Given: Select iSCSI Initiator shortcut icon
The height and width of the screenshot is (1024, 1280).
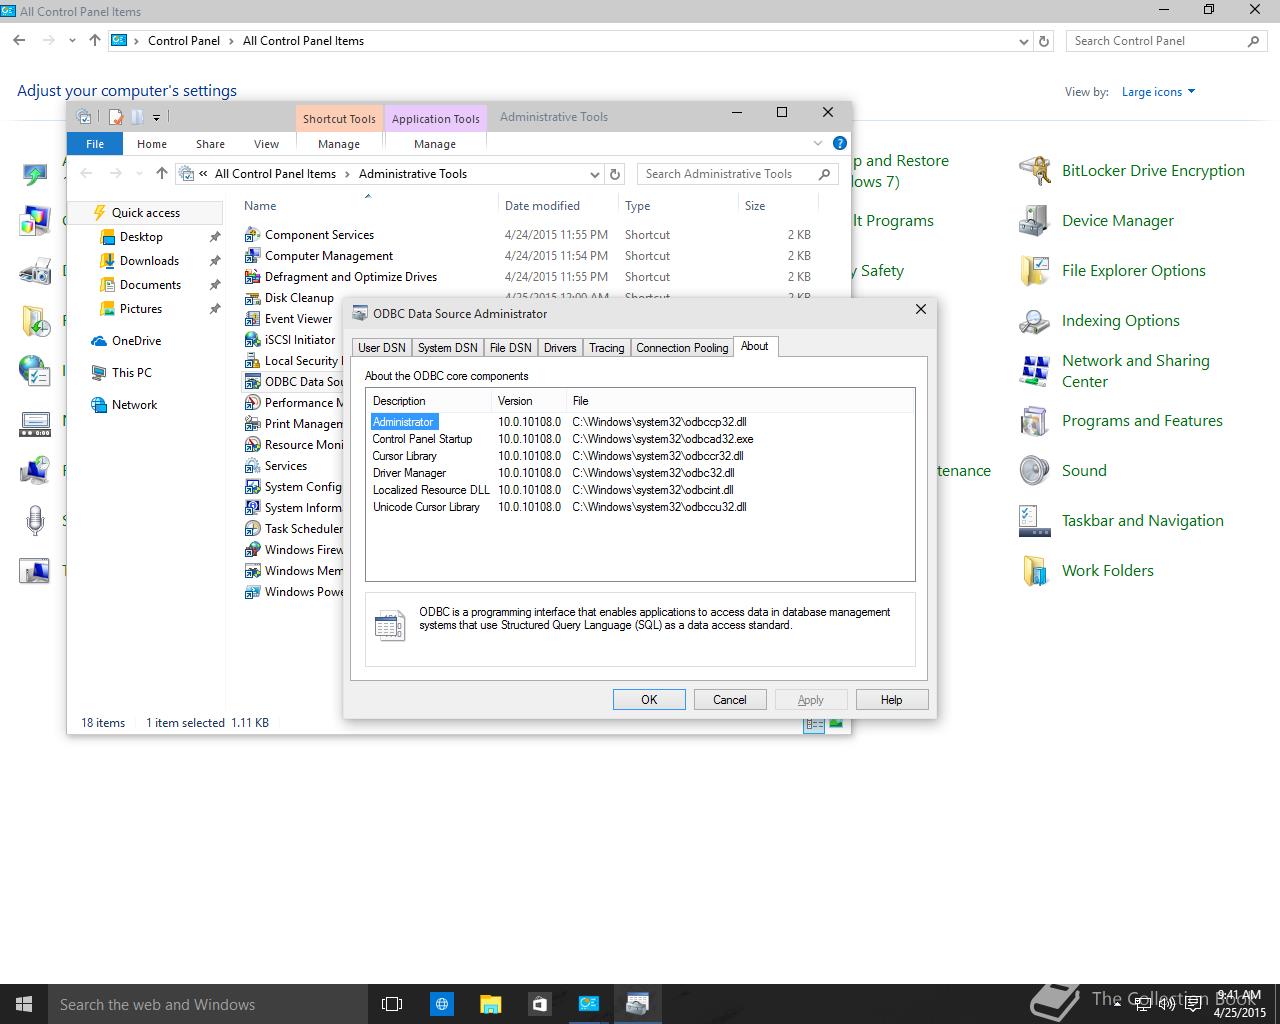Looking at the screenshot, I should click(253, 340).
